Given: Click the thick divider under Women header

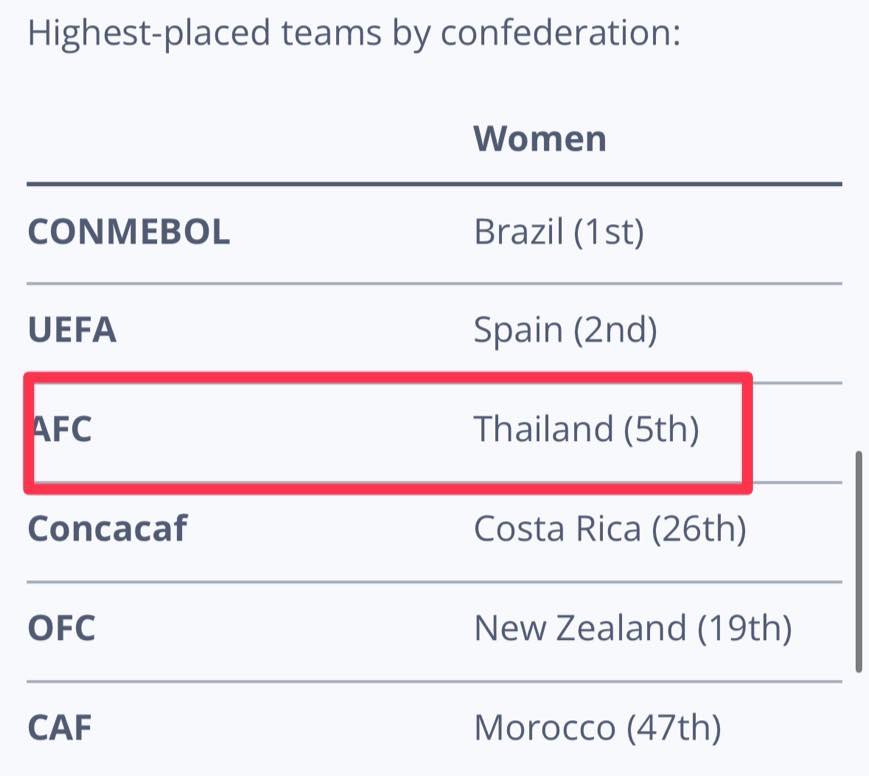Looking at the screenshot, I should pyautogui.click(x=434, y=184).
